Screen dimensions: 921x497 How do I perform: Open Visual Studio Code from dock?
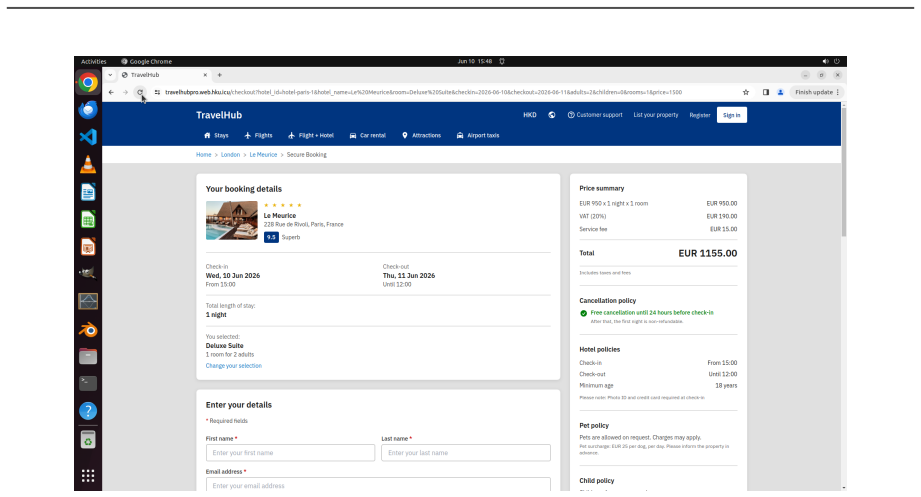88,137
